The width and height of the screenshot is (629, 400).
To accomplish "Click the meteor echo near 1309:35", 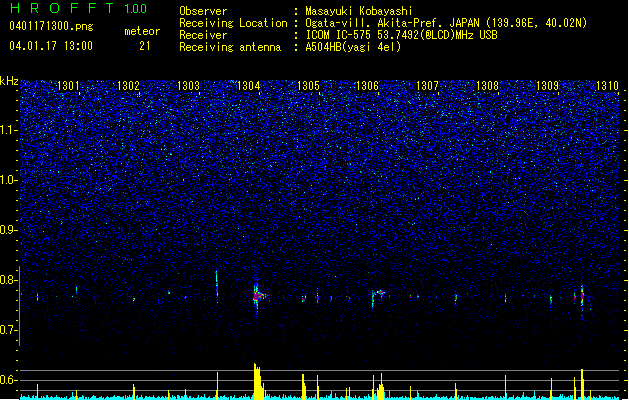I will point(582,297).
